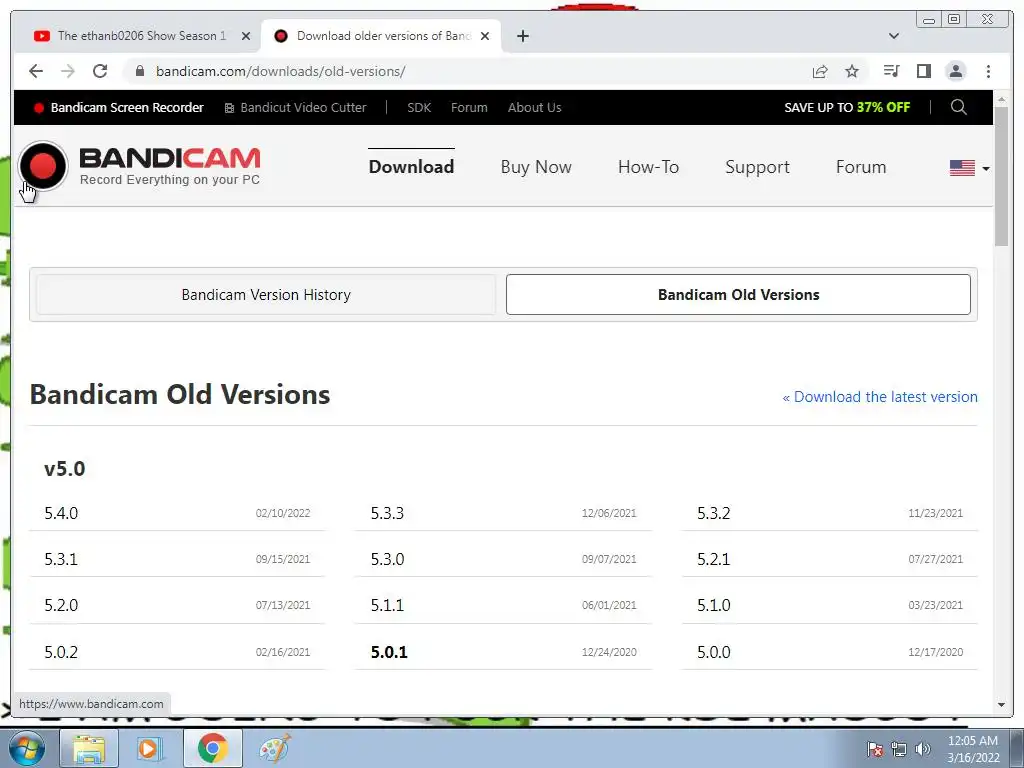The width and height of the screenshot is (1024, 768).
Task: Open the share this page icon
Action: (820, 71)
